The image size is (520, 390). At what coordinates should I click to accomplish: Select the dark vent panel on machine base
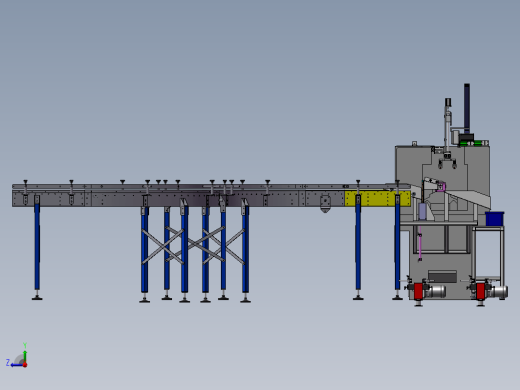tap(442, 277)
